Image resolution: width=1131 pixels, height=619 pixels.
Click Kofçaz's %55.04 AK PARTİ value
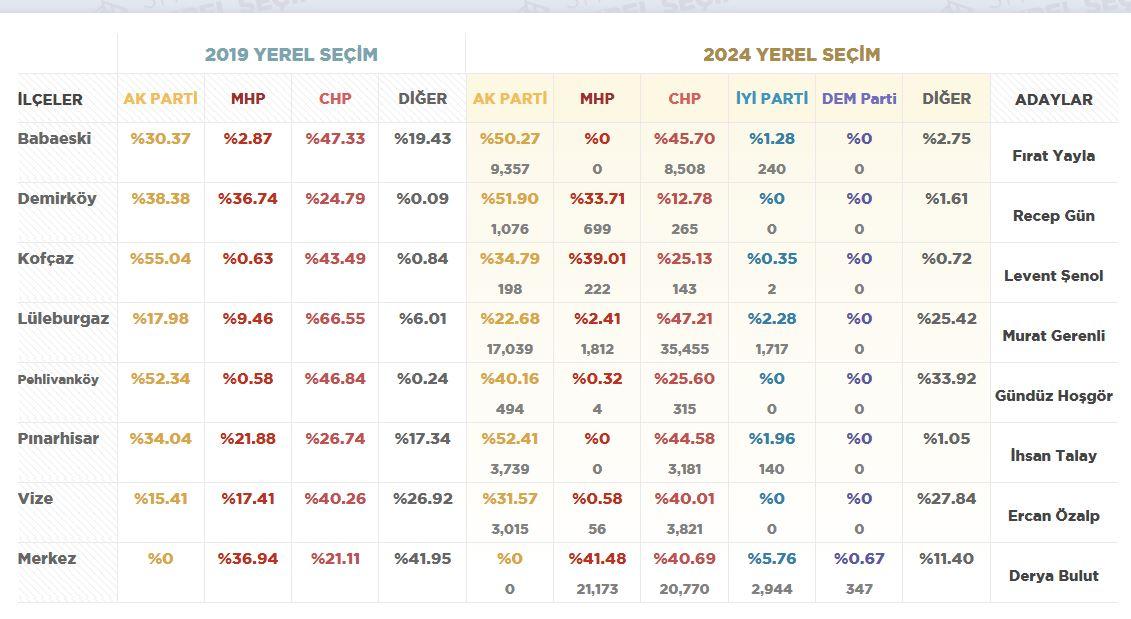(x=160, y=259)
